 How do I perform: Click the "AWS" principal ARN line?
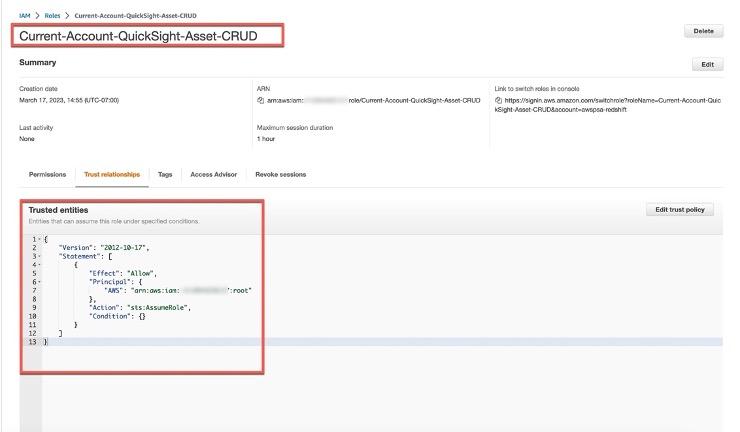178,290
